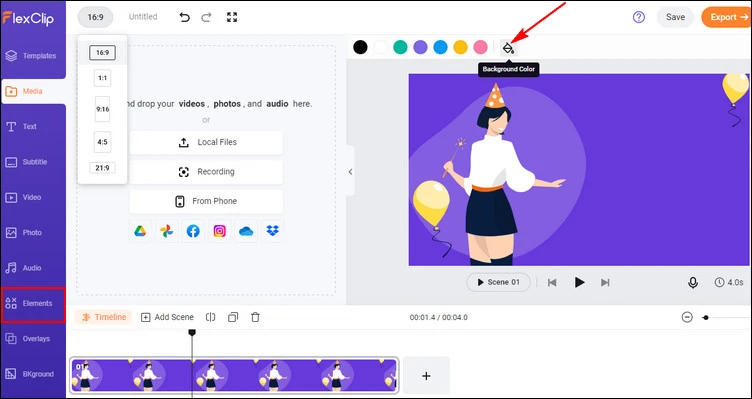Toggle the Timeline view
Image resolution: width=752 pixels, height=399 pixels.
click(104, 317)
